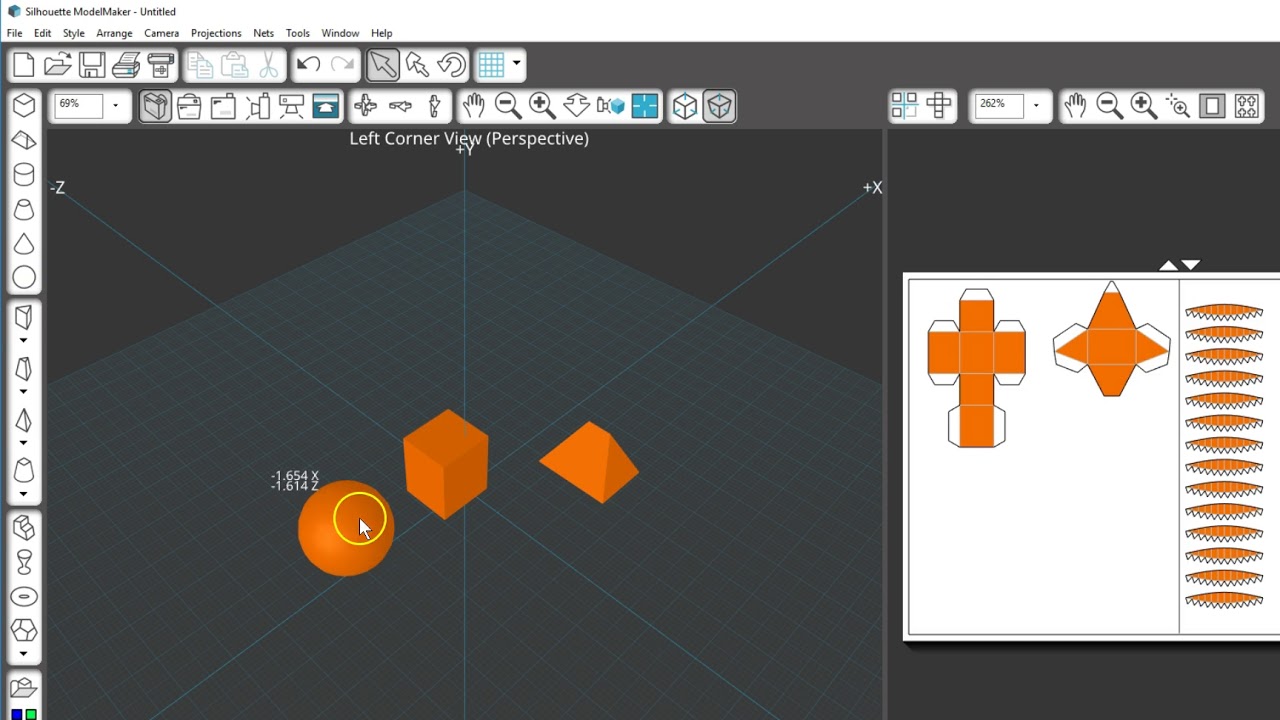Cut selection with the scissors icon
Screen dimensions: 1280x720
(x=269, y=65)
